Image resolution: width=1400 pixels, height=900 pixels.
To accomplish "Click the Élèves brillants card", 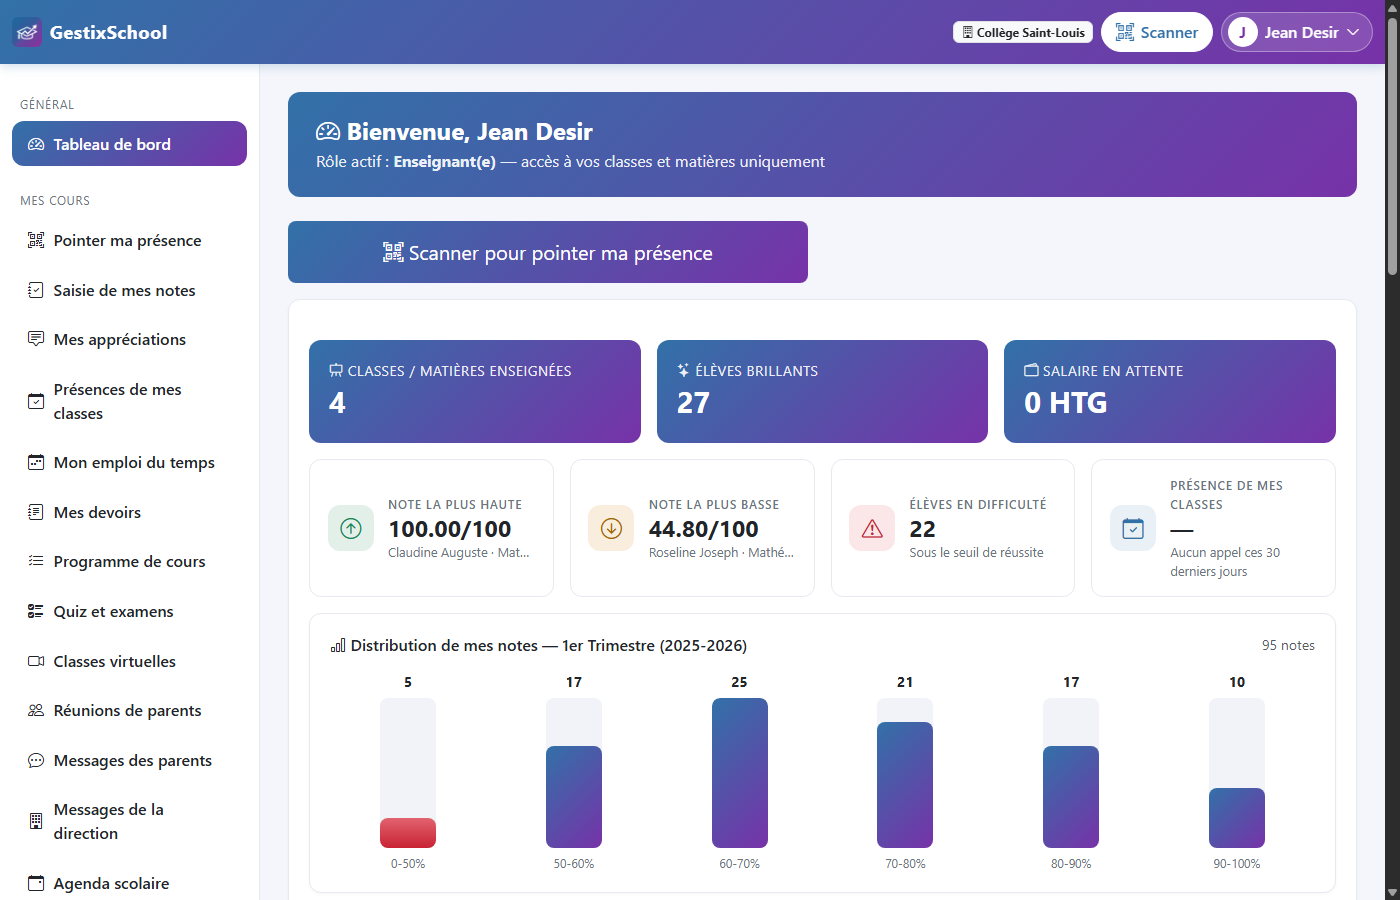I will pos(822,391).
